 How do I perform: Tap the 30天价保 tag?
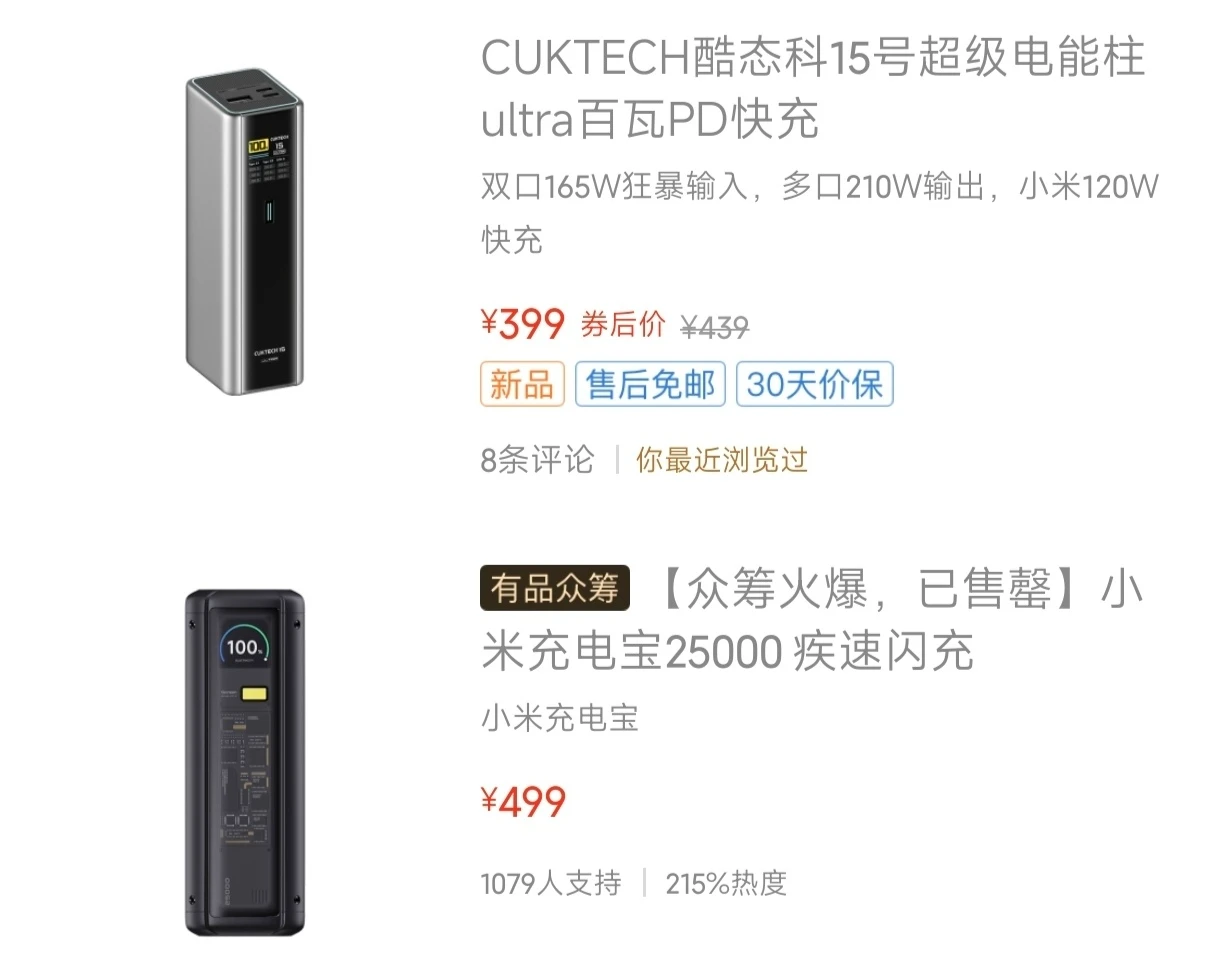(814, 384)
